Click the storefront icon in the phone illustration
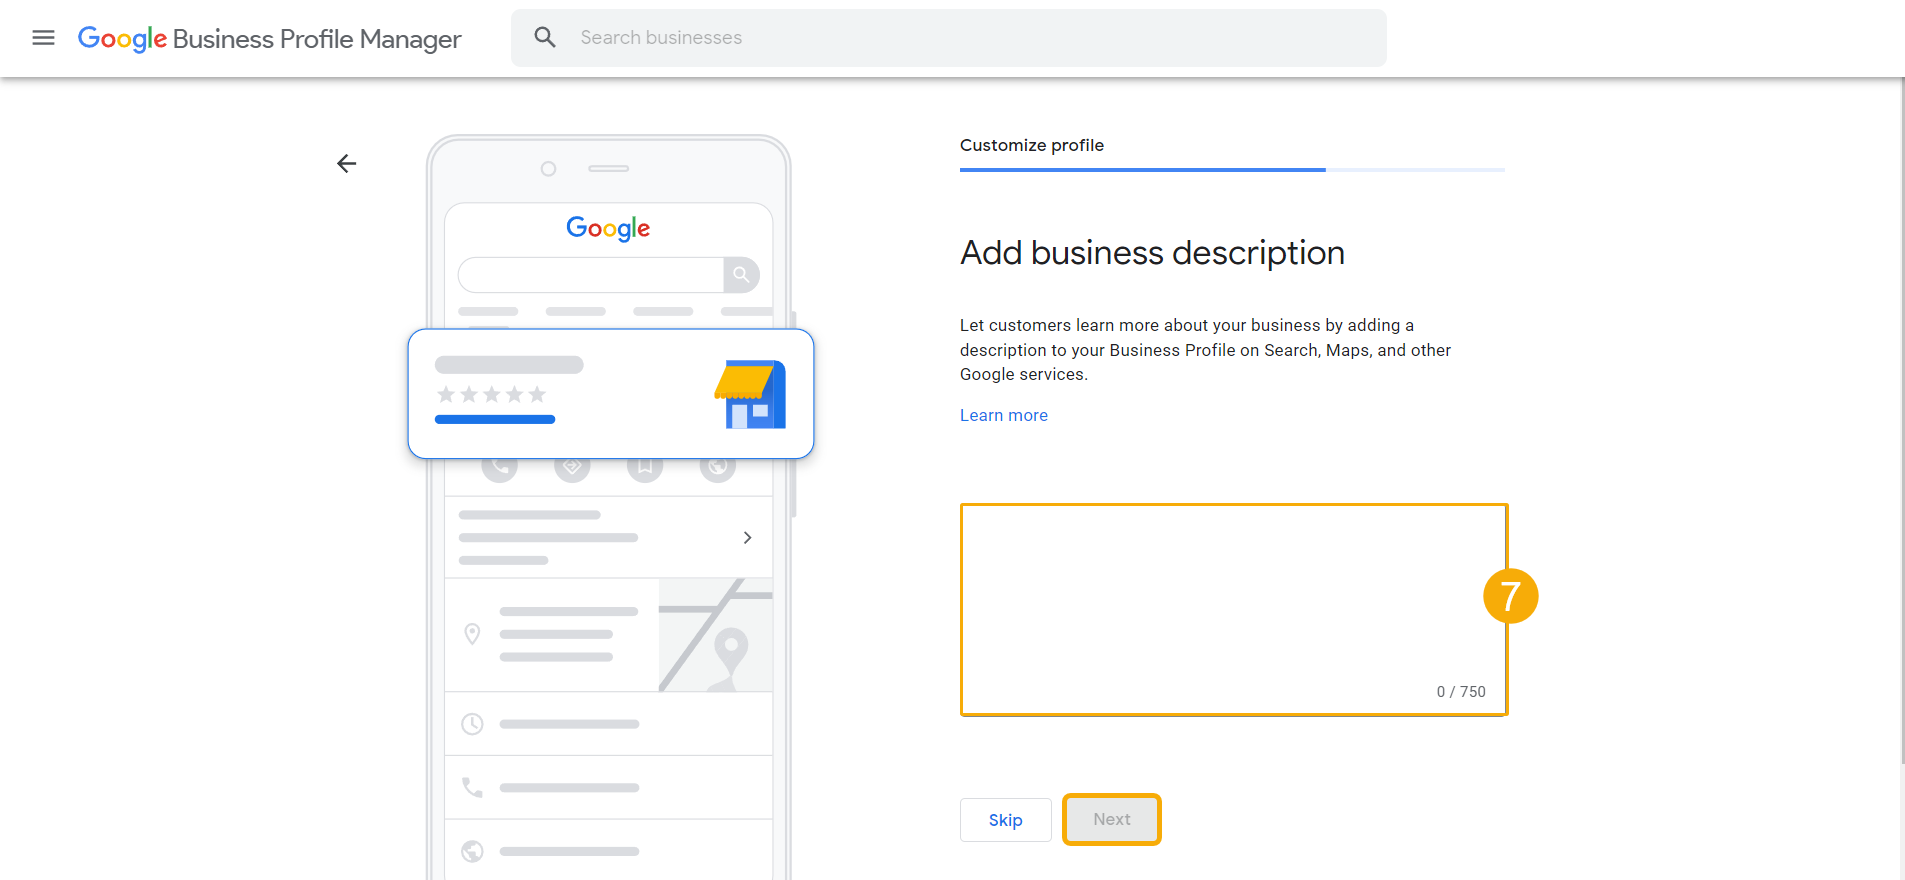This screenshot has width=1905, height=880. 750,394
